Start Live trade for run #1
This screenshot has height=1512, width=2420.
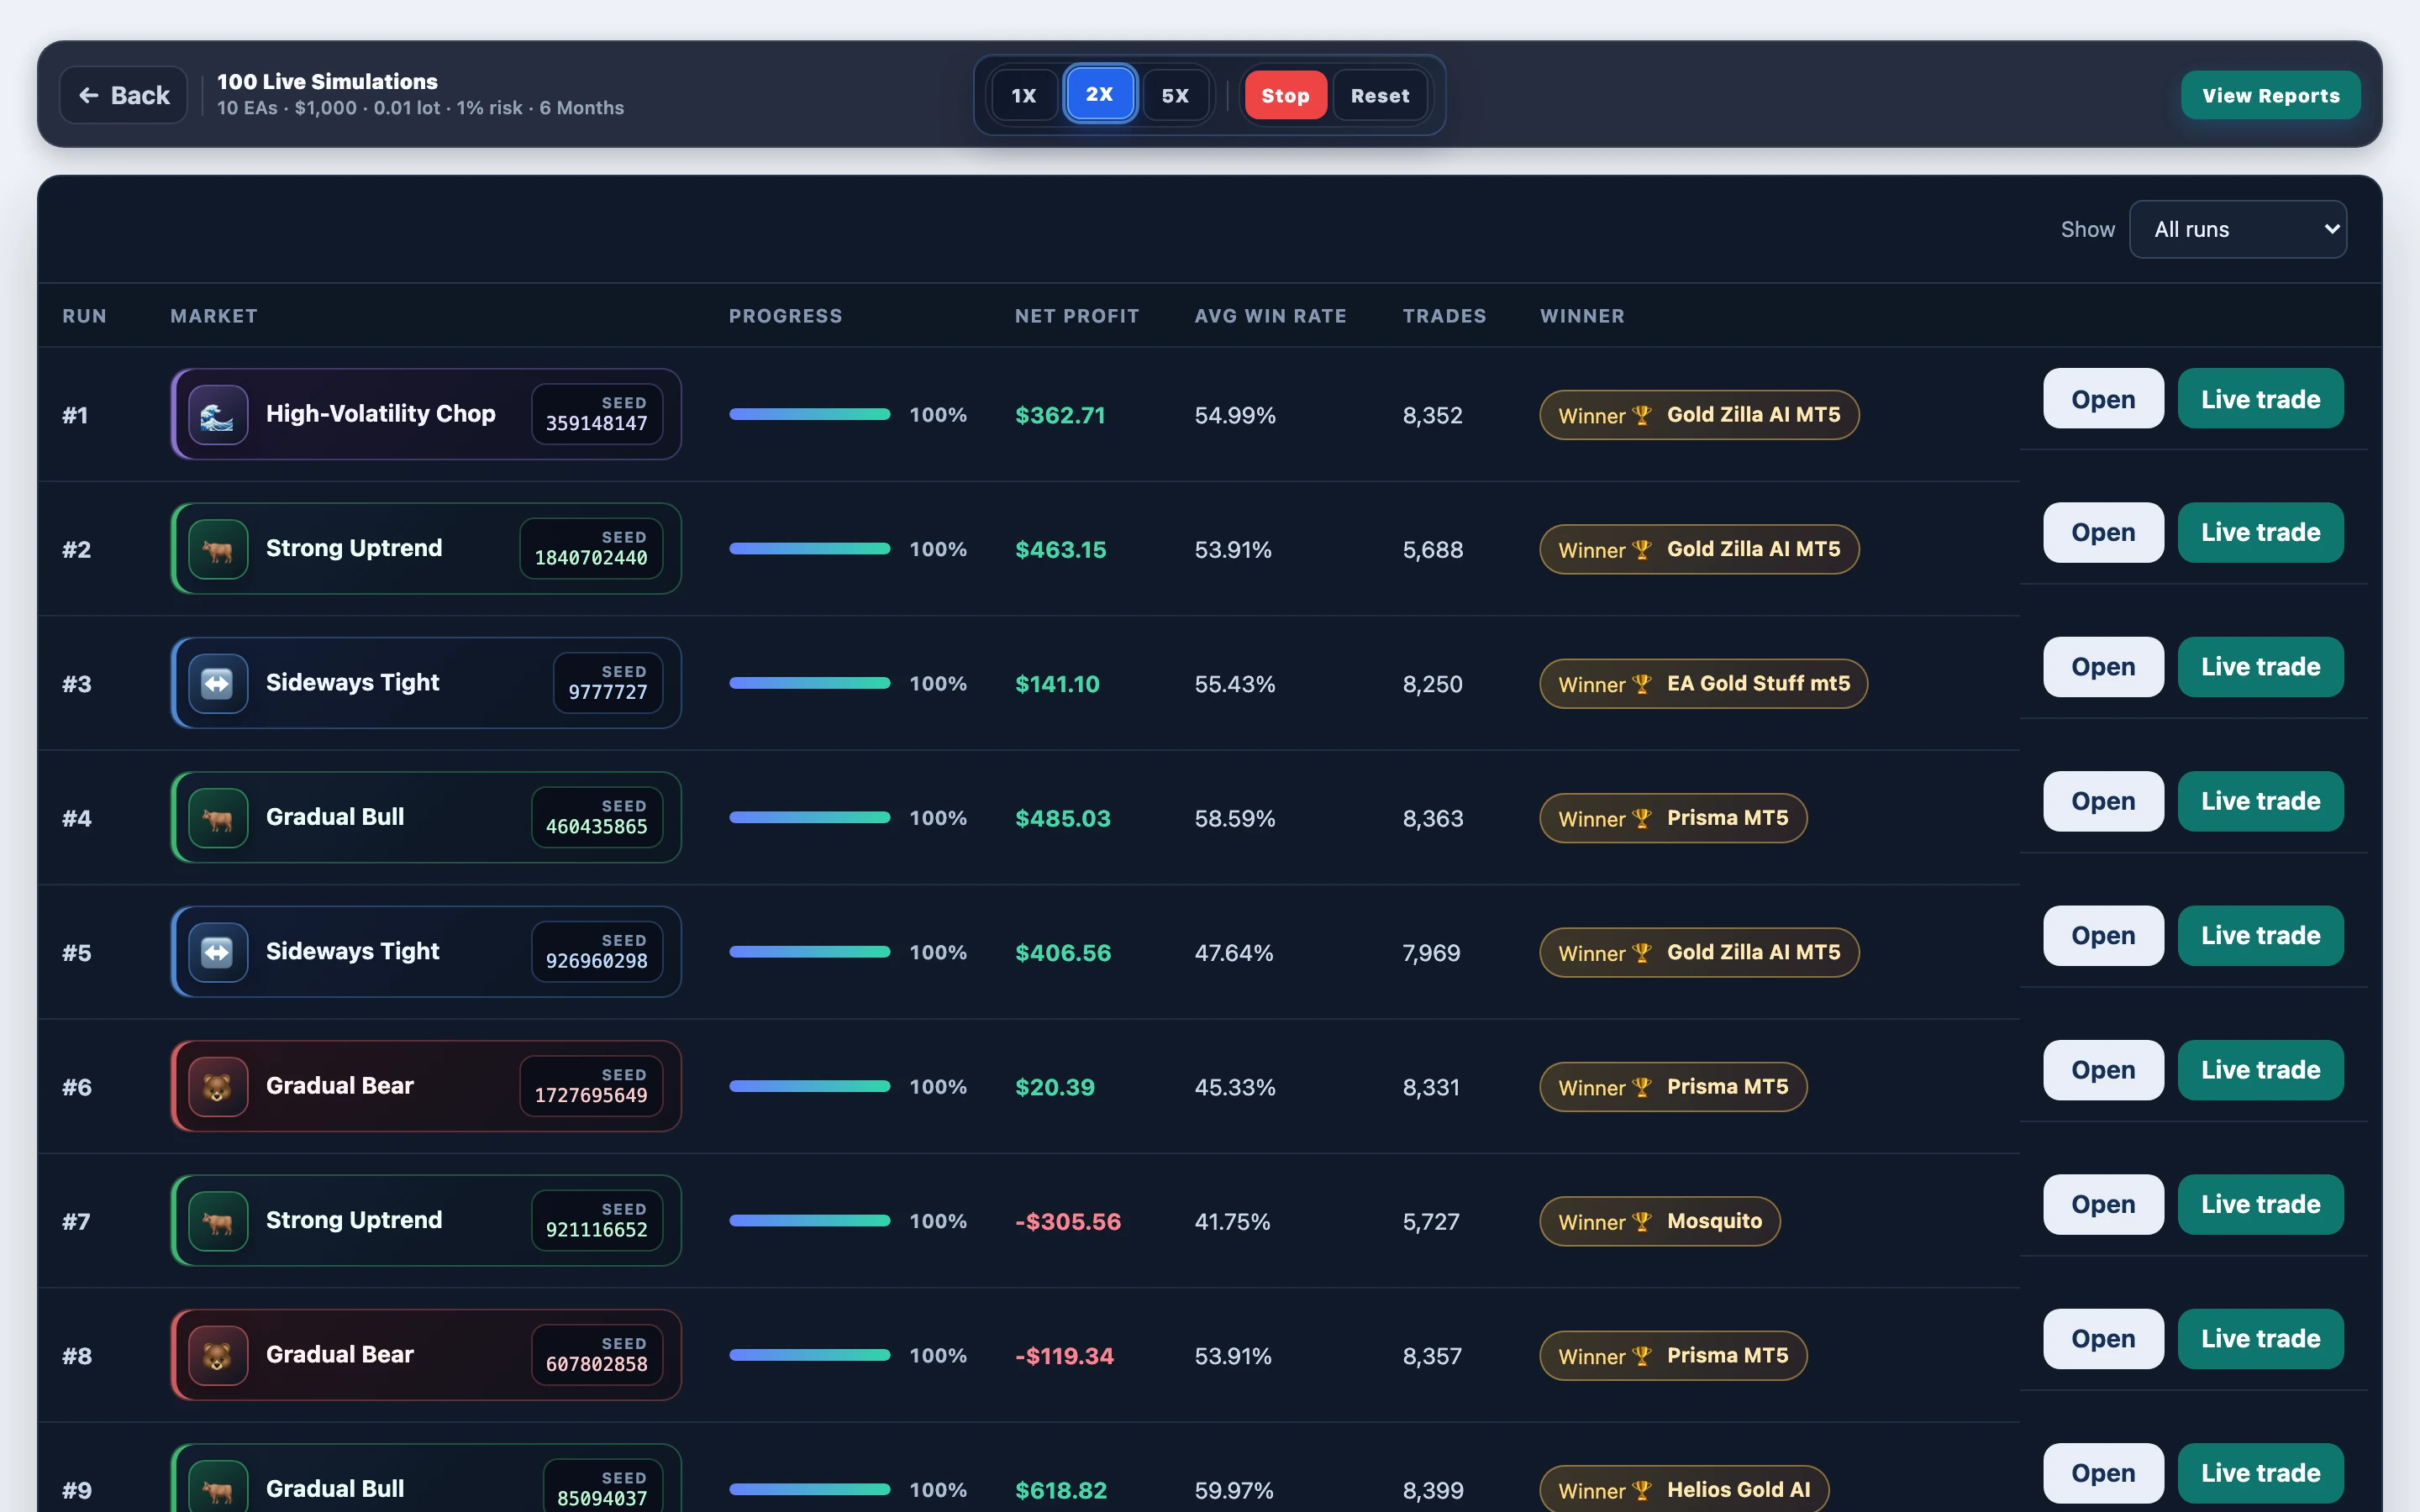click(2260, 398)
